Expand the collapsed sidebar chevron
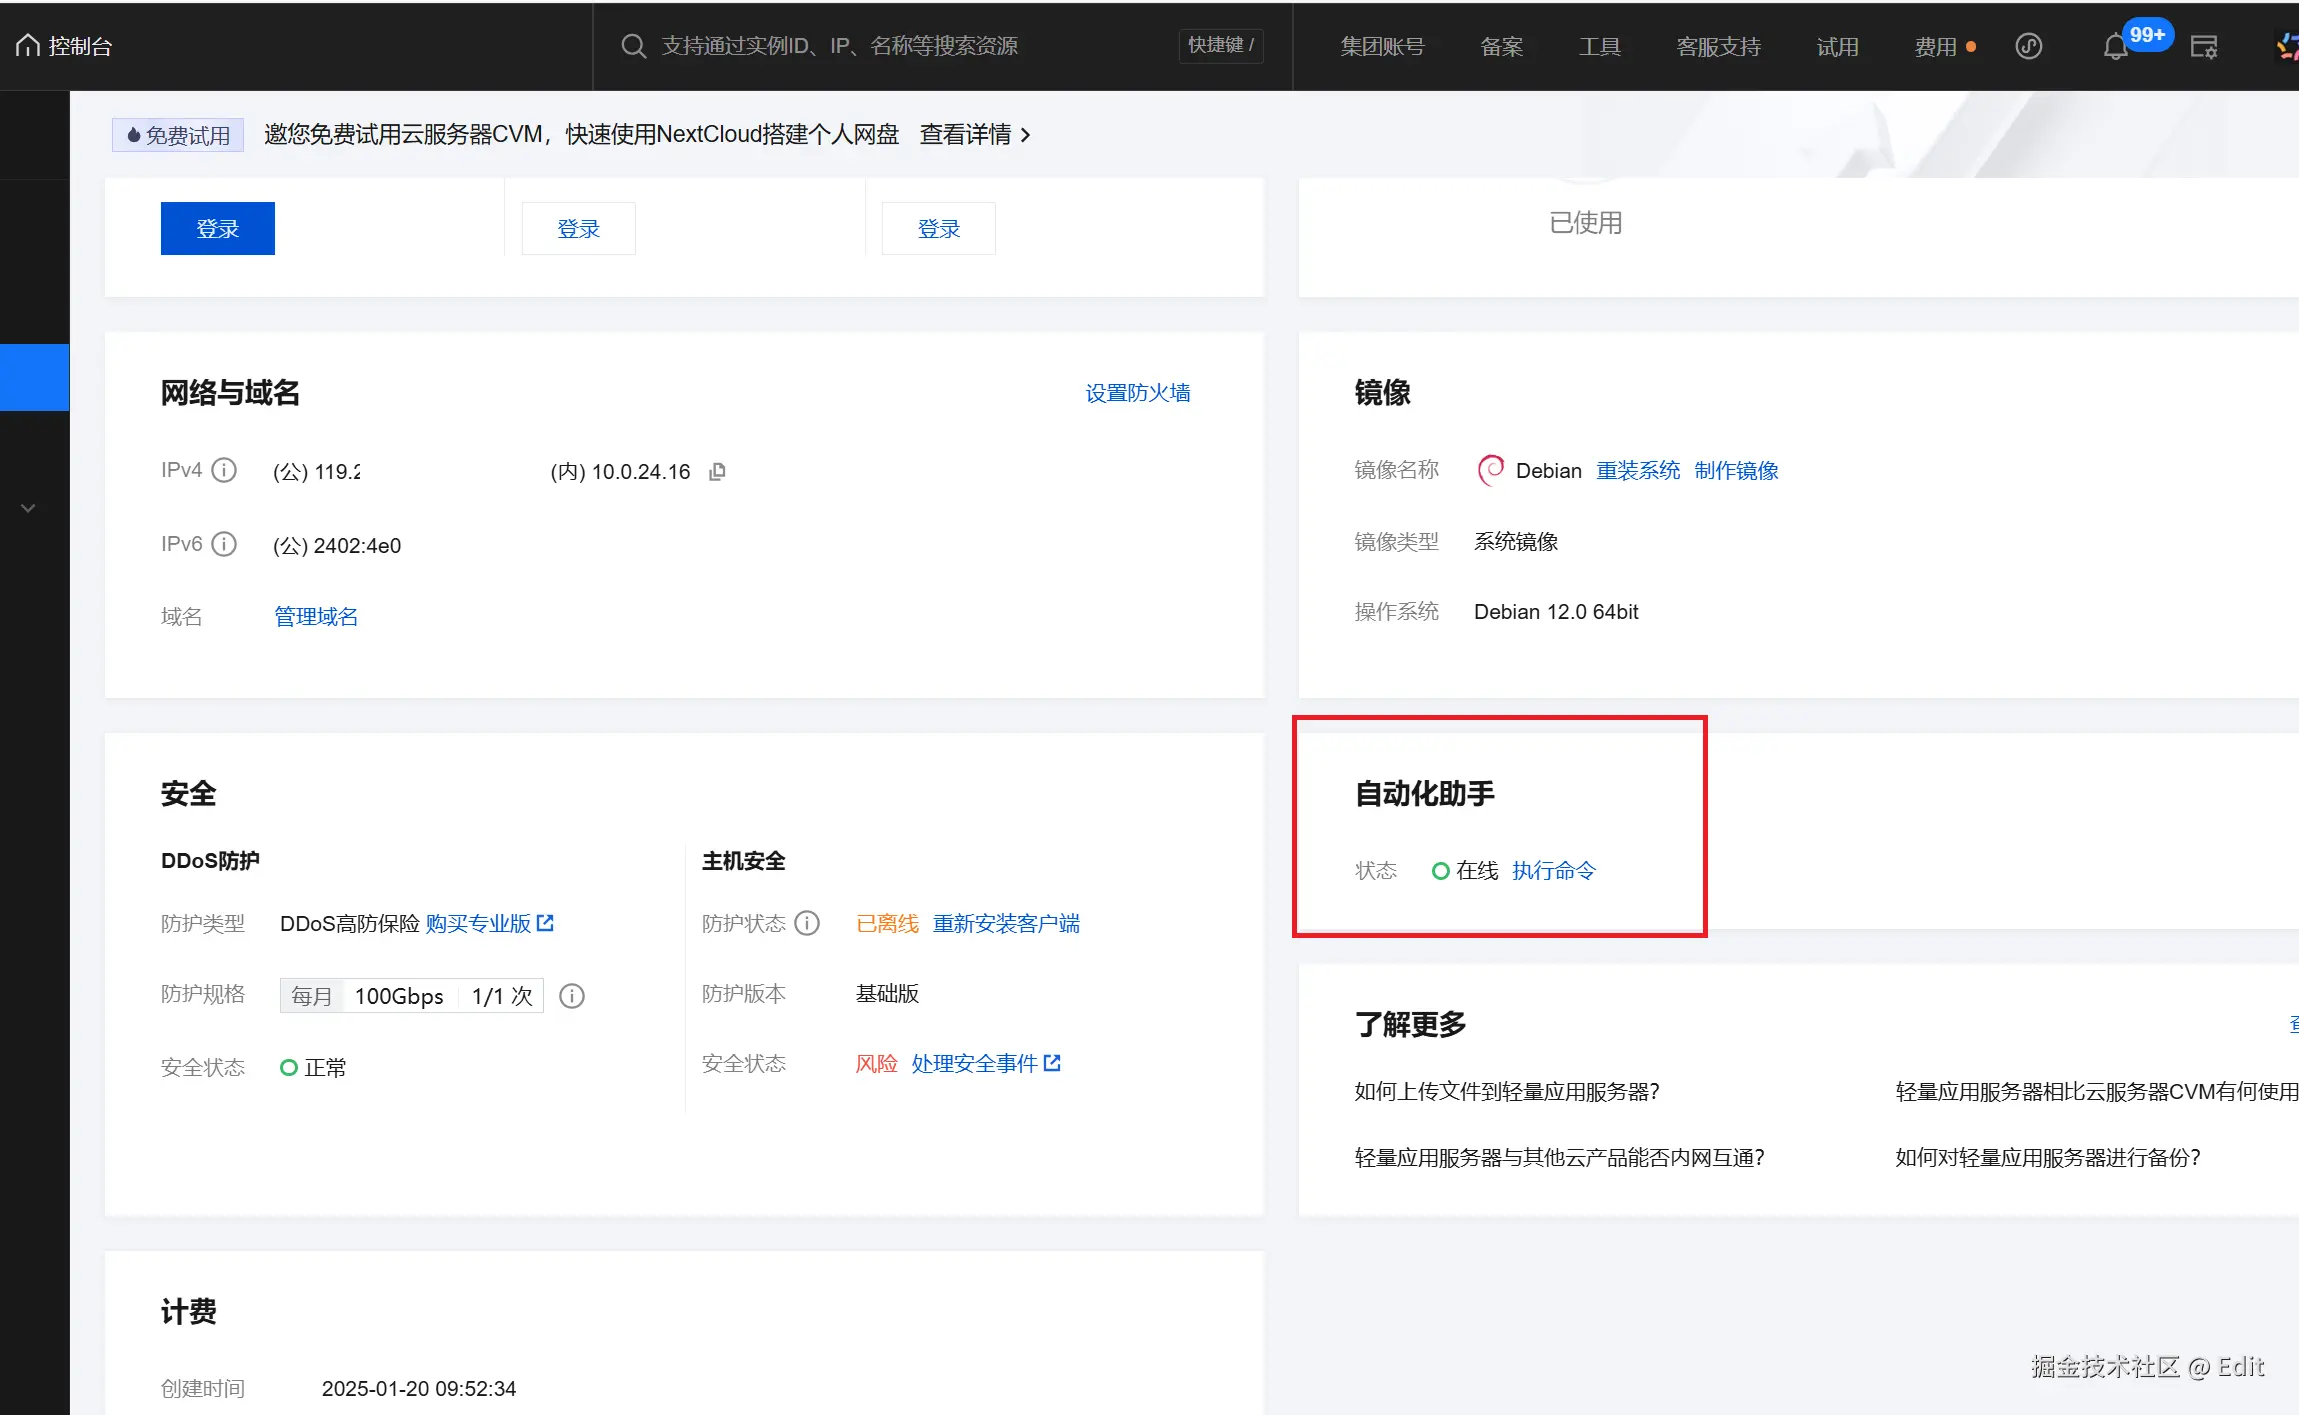Image resolution: width=2299 pixels, height=1415 pixels. (28, 508)
